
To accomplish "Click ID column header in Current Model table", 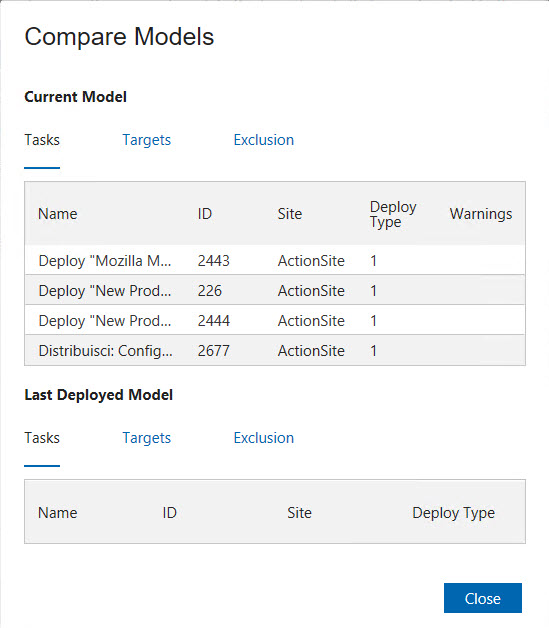I will tap(205, 214).
